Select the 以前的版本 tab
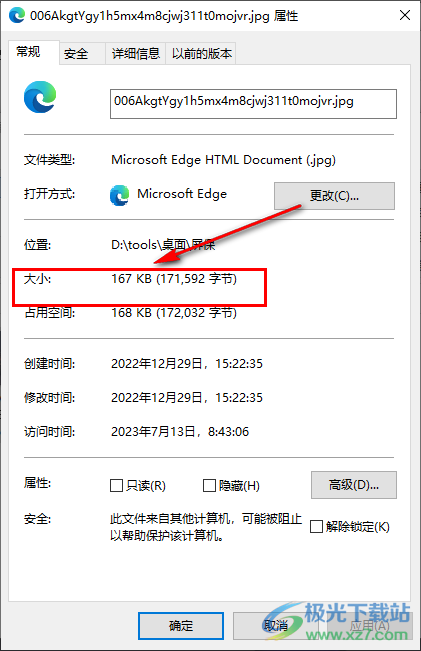 tap(201, 54)
